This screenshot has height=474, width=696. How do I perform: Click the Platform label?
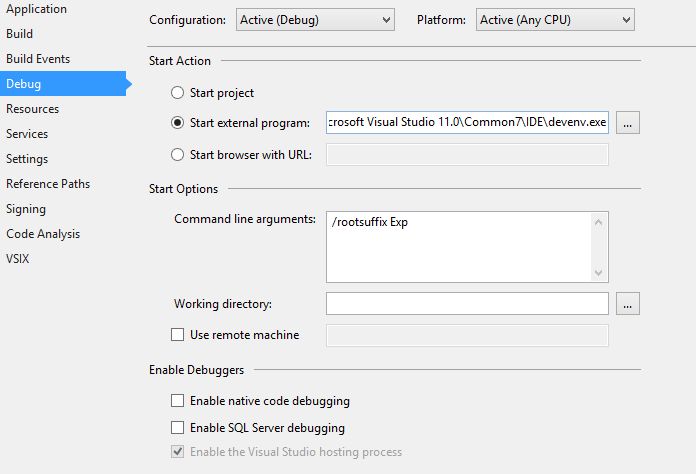pyautogui.click(x=441, y=20)
